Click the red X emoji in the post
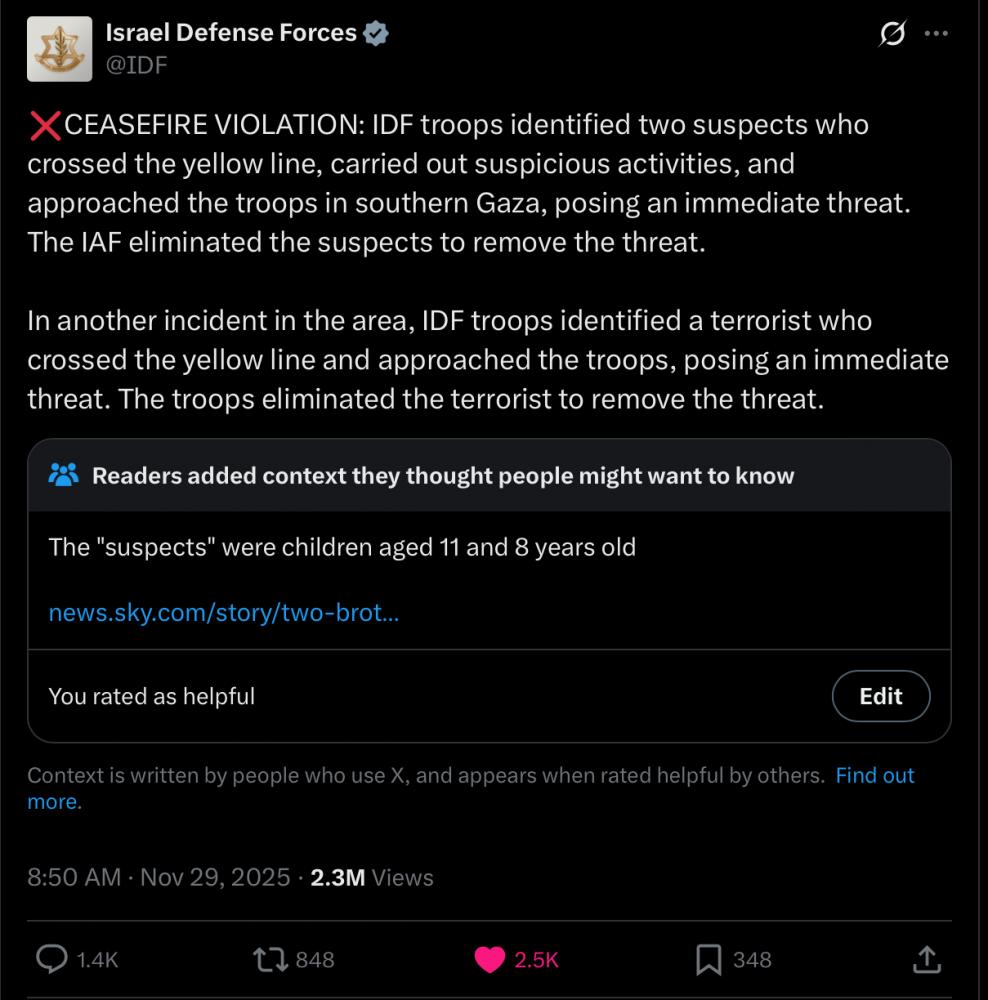Screen dimensions: 988x1000 pos(45,126)
